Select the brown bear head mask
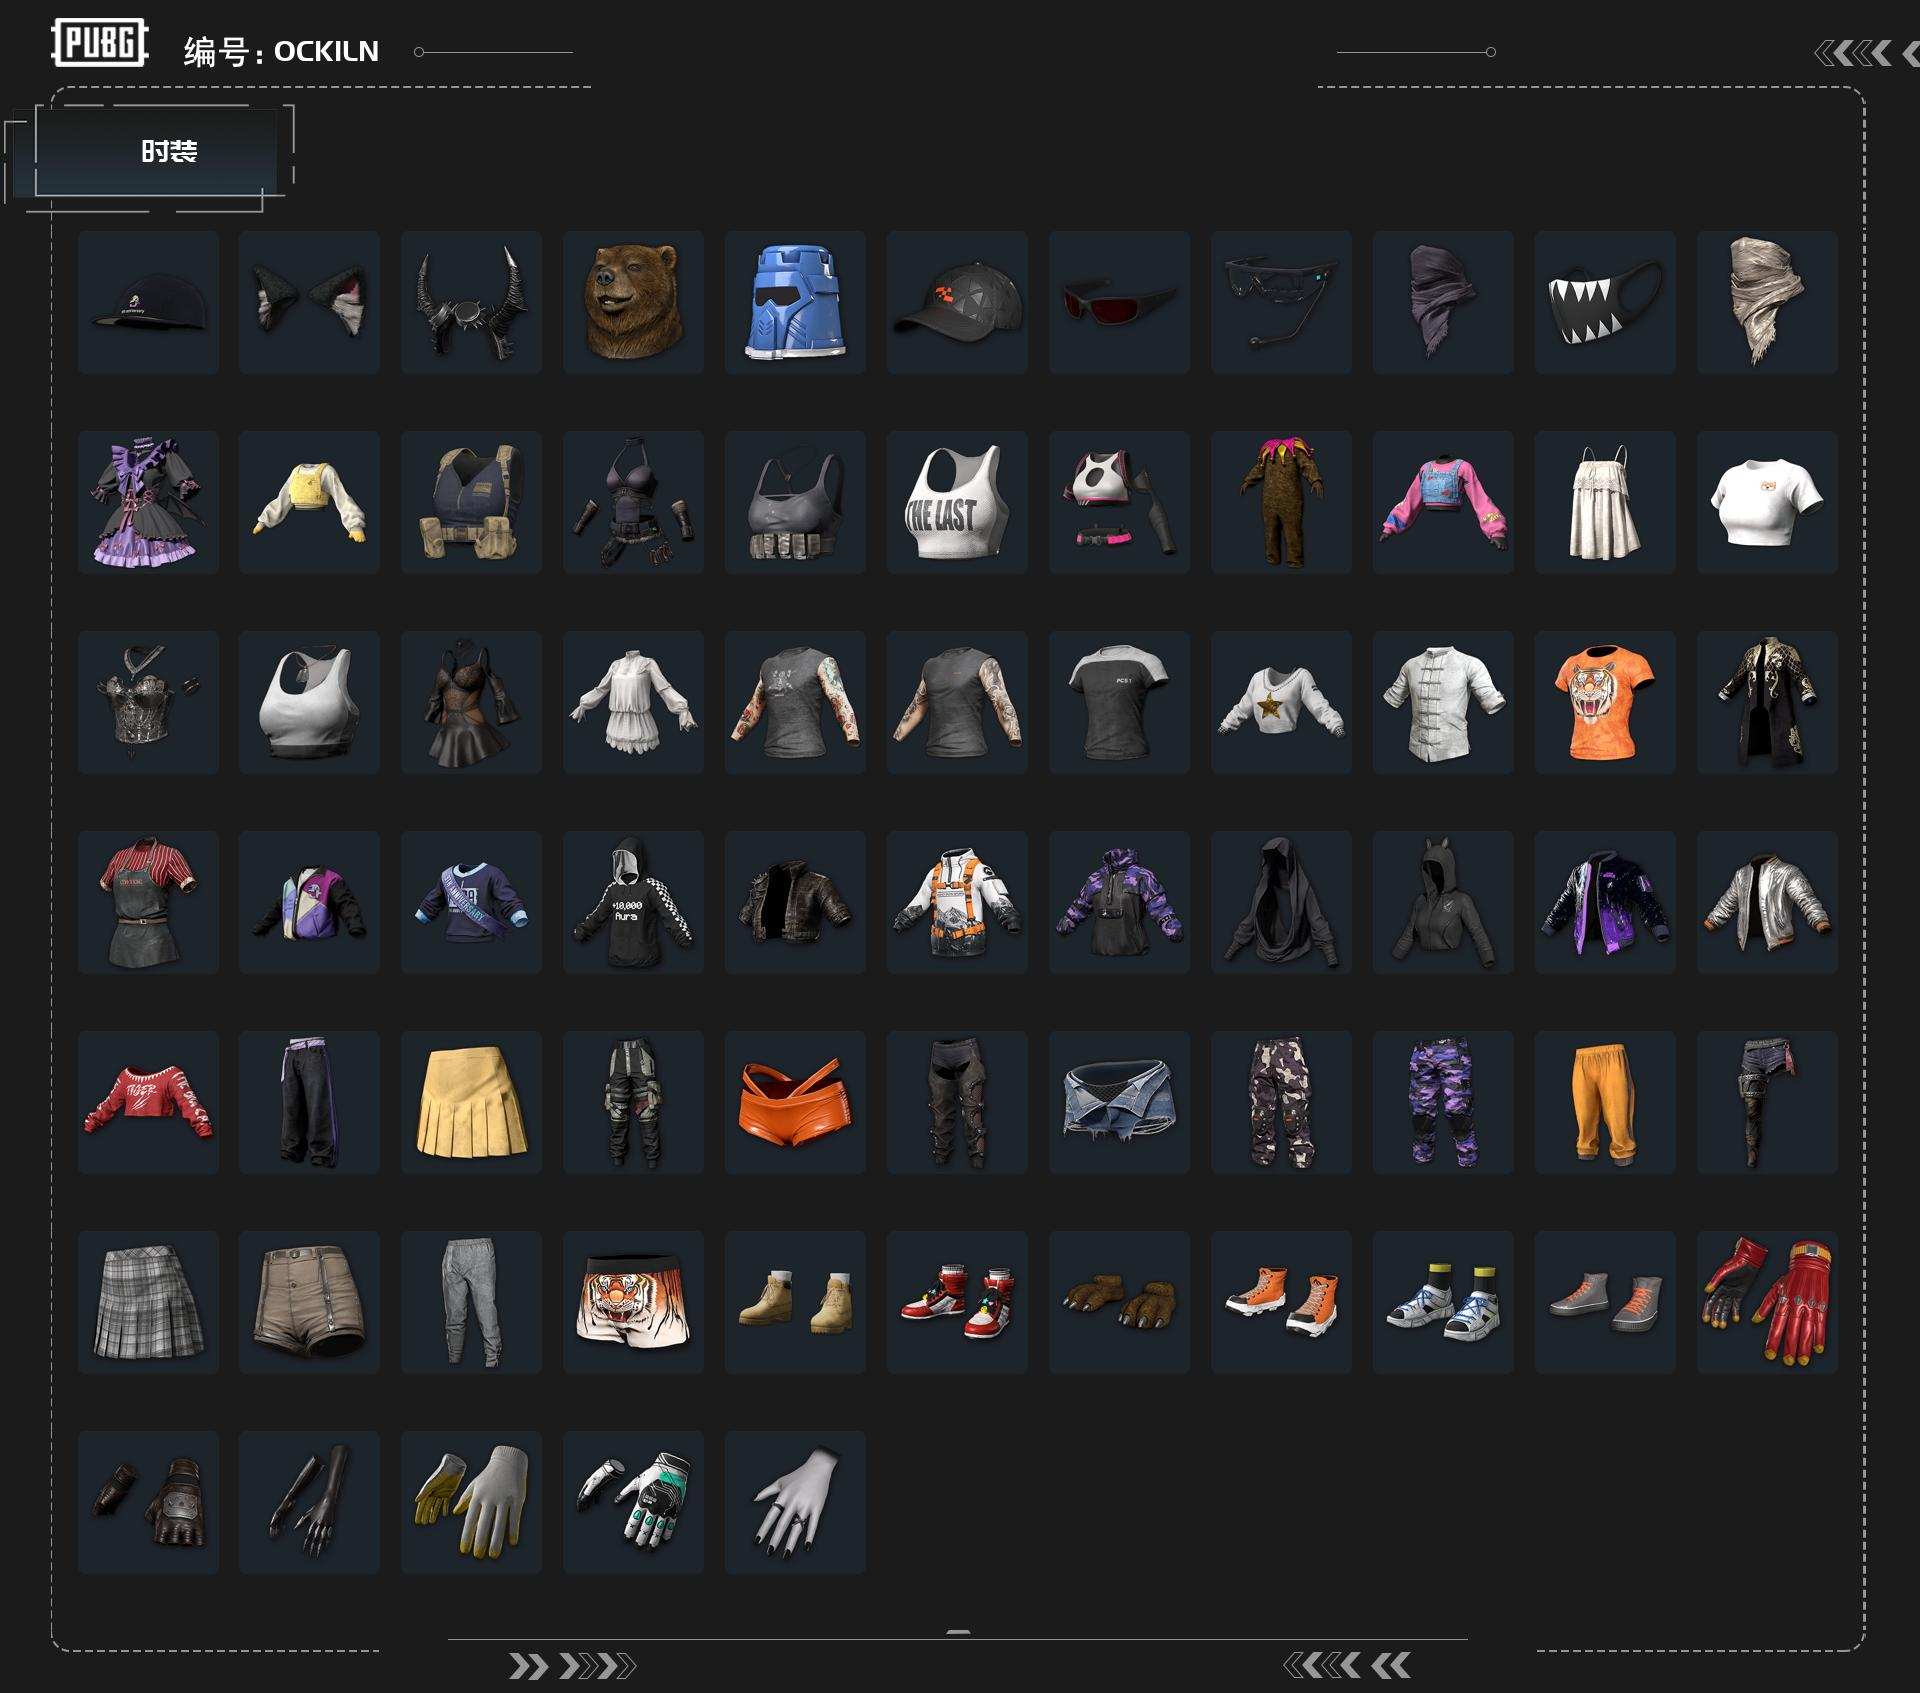This screenshot has width=1920, height=1693. [633, 302]
